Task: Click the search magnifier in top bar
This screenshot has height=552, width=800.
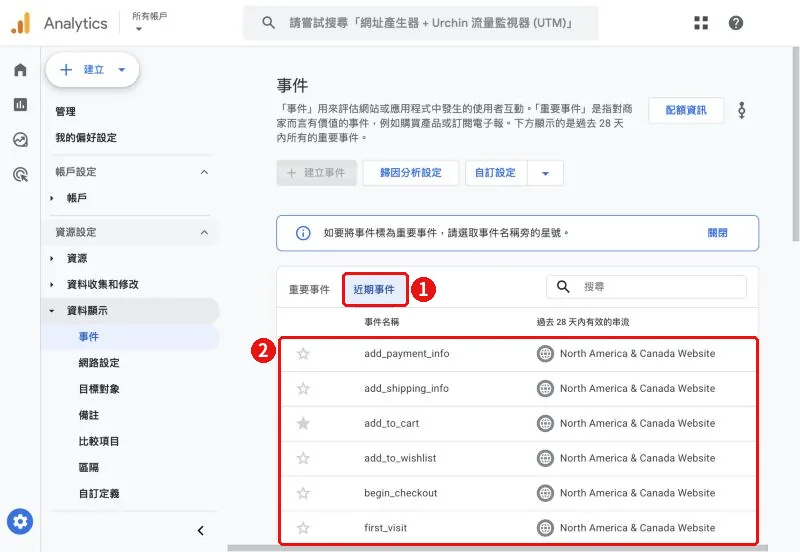Action: 268,22
